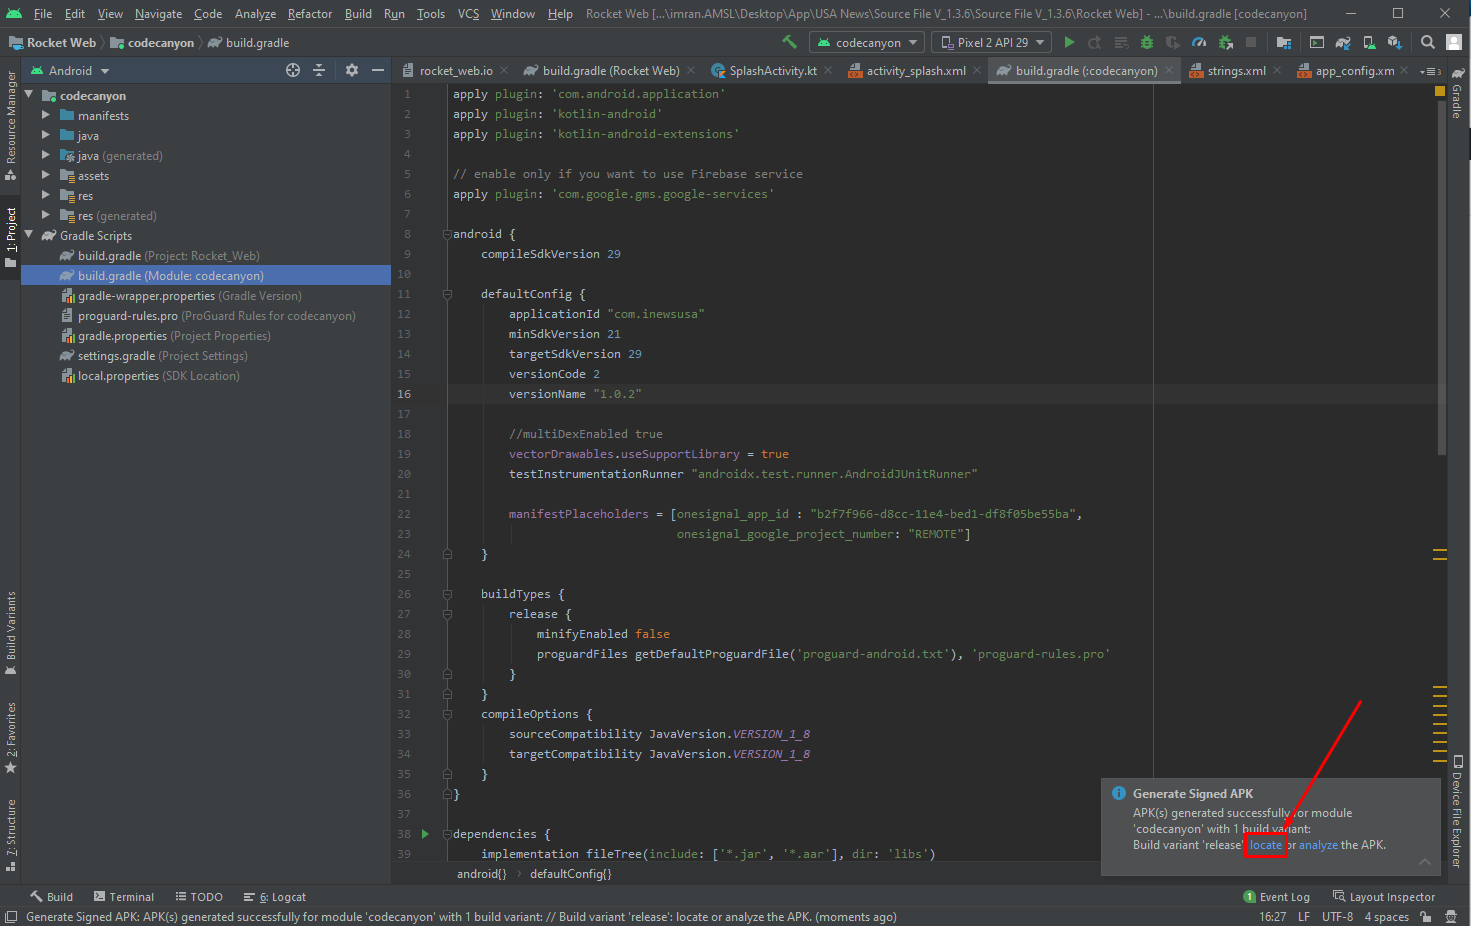This screenshot has height=926, width=1471.
Task: Click the IDE inspections icon in status bar
Action: point(1451,916)
